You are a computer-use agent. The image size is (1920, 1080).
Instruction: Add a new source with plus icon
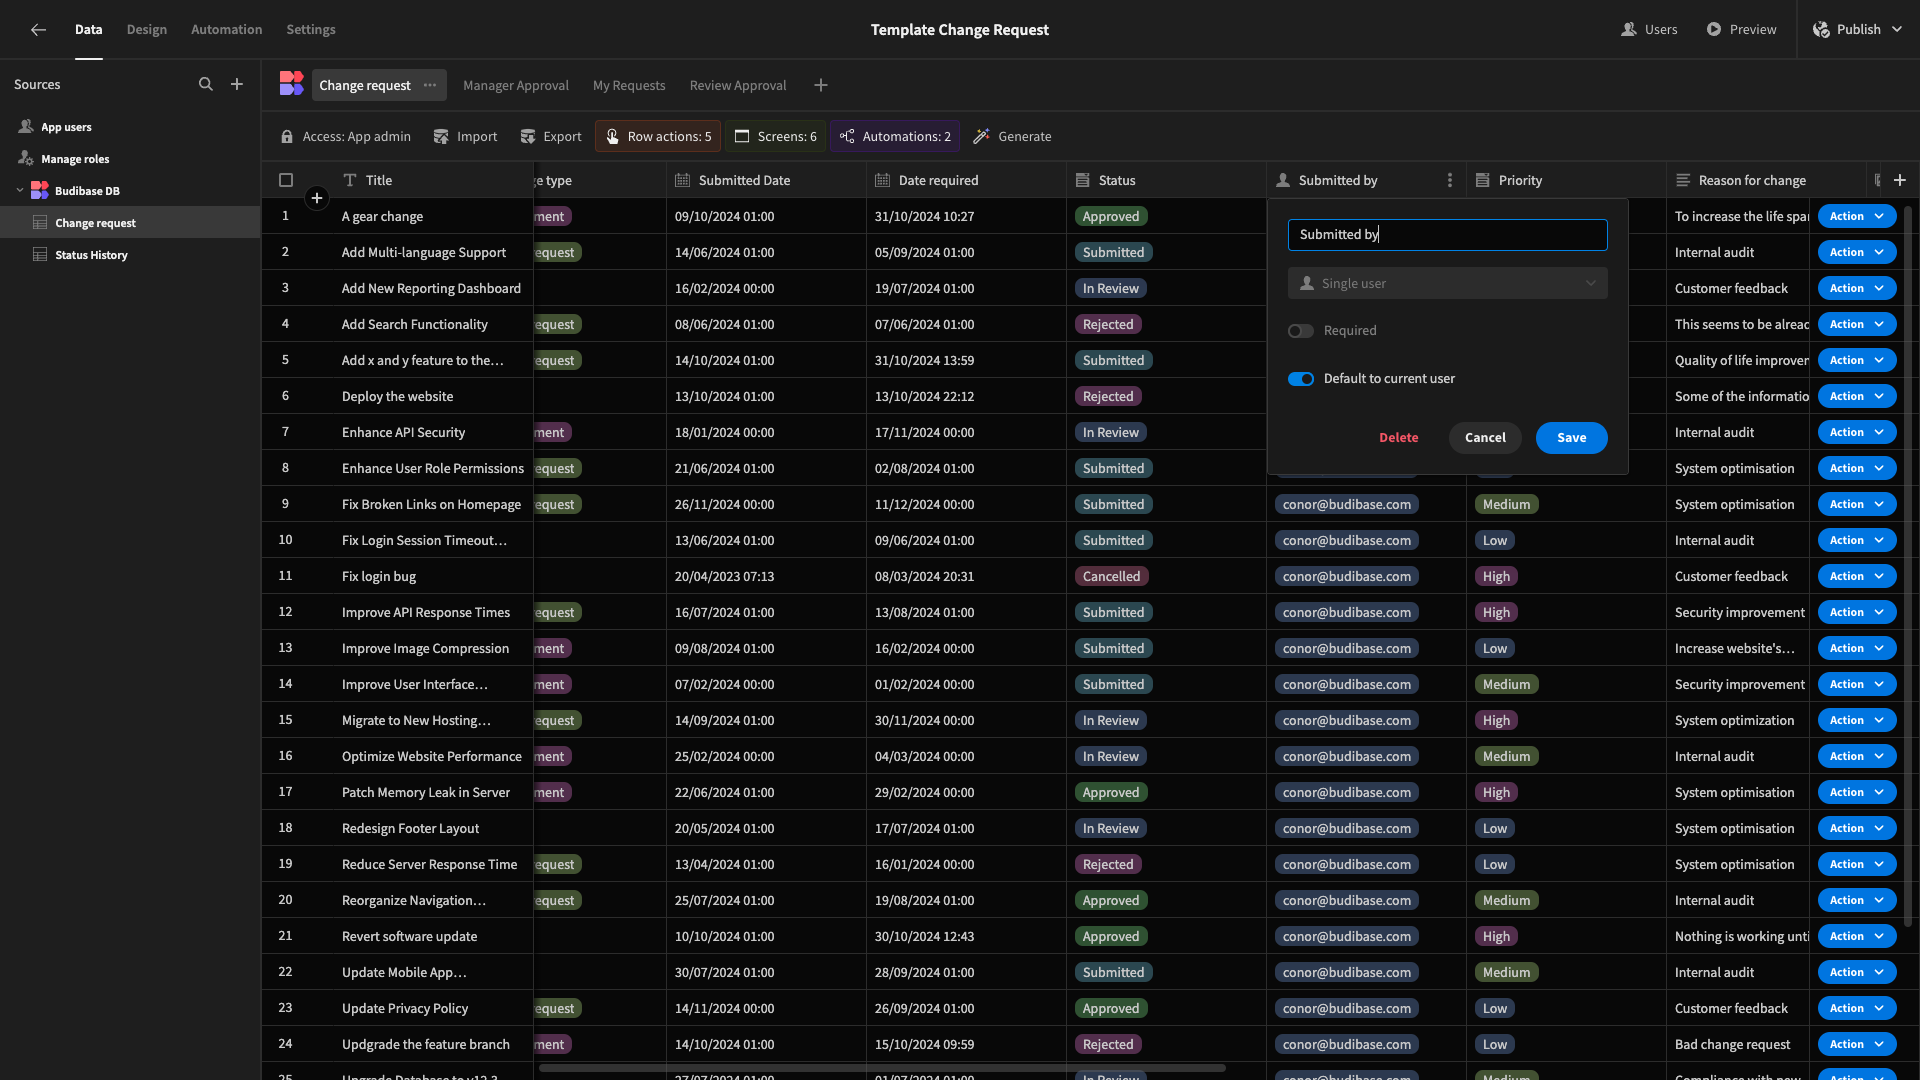[x=237, y=85]
